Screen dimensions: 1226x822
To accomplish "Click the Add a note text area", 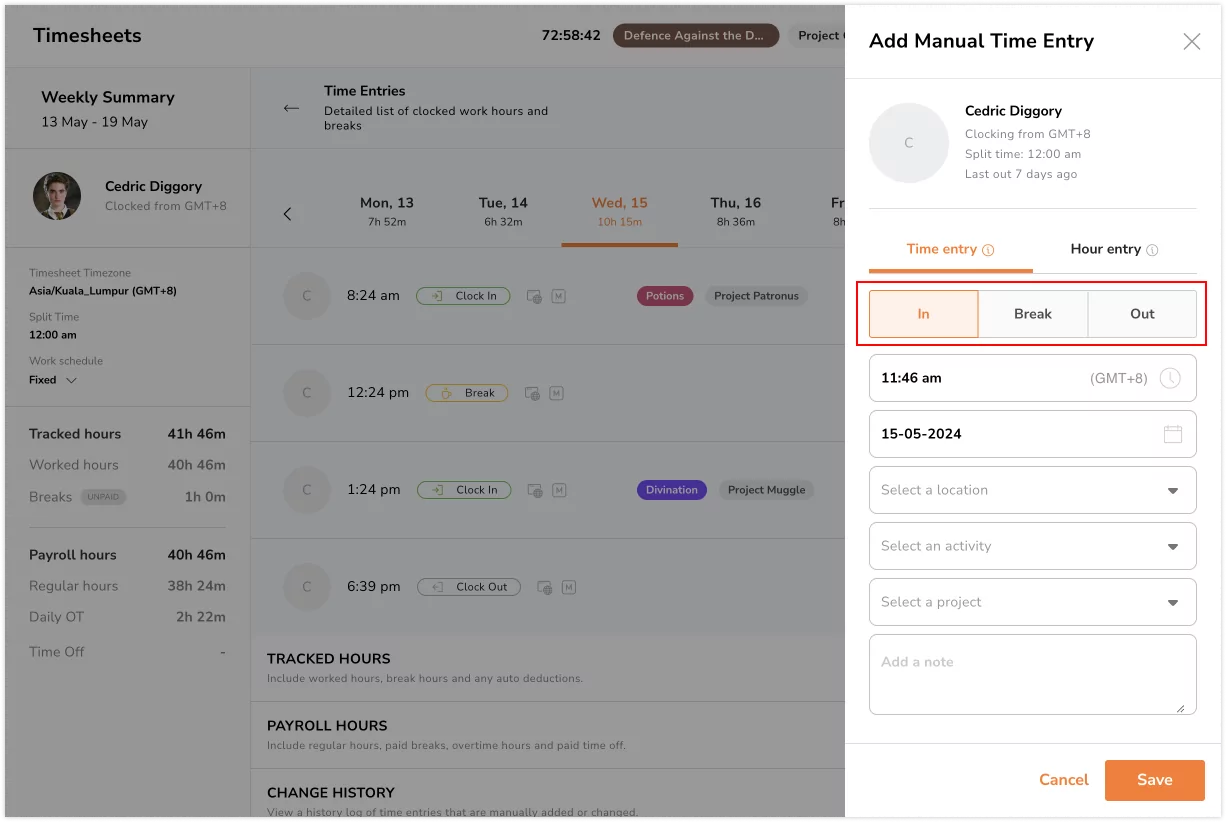I will click(1033, 674).
